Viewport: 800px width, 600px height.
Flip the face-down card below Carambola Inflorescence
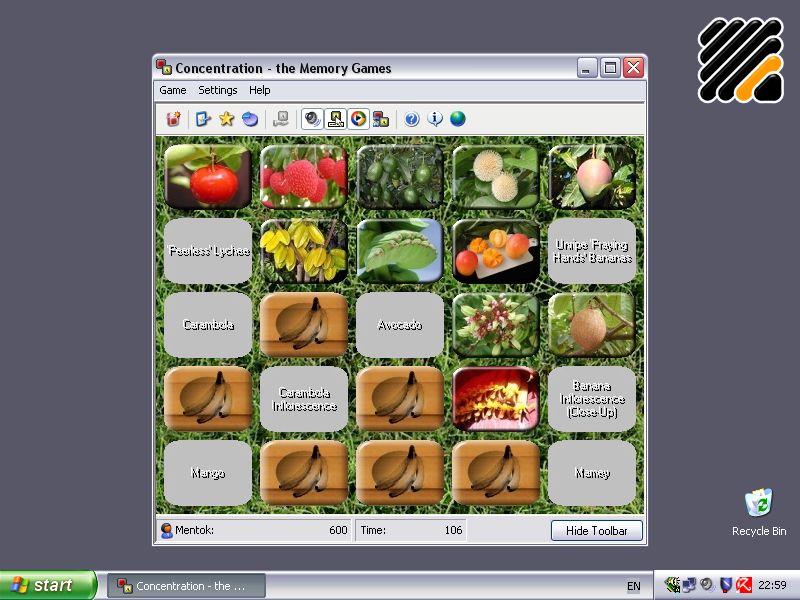pyautogui.click(x=304, y=473)
